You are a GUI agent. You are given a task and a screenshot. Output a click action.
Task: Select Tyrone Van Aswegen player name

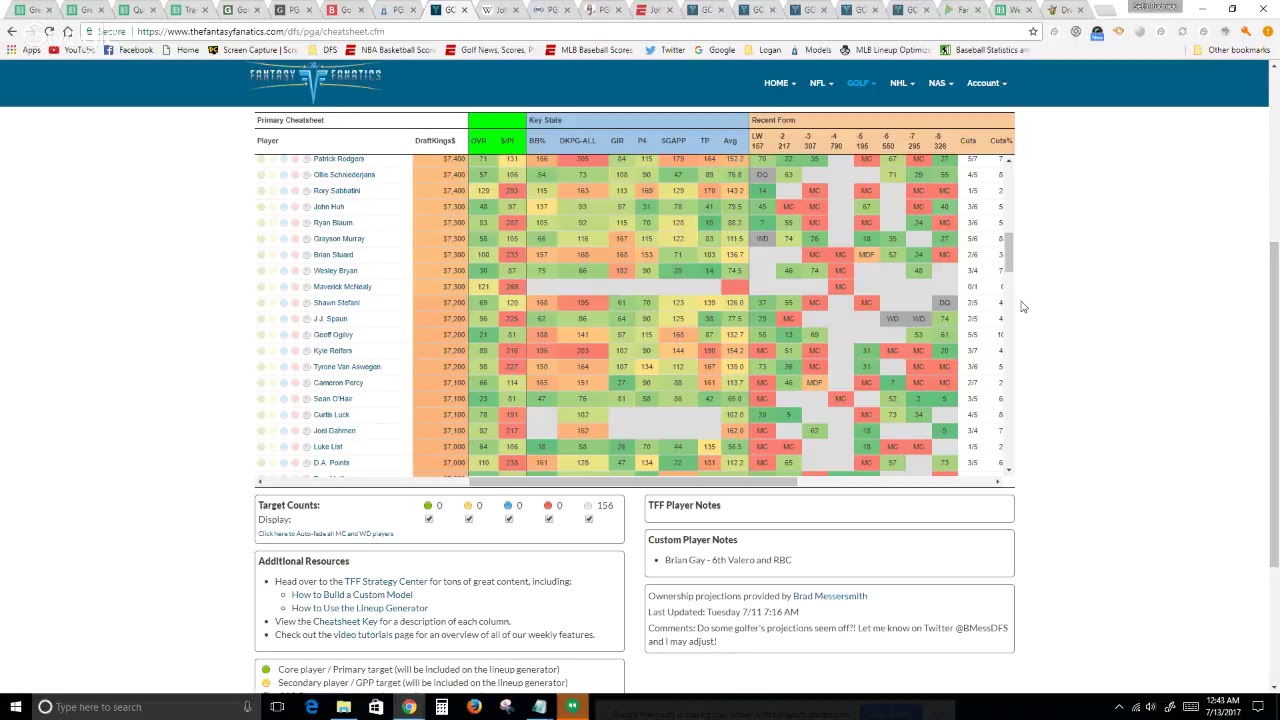(x=347, y=367)
